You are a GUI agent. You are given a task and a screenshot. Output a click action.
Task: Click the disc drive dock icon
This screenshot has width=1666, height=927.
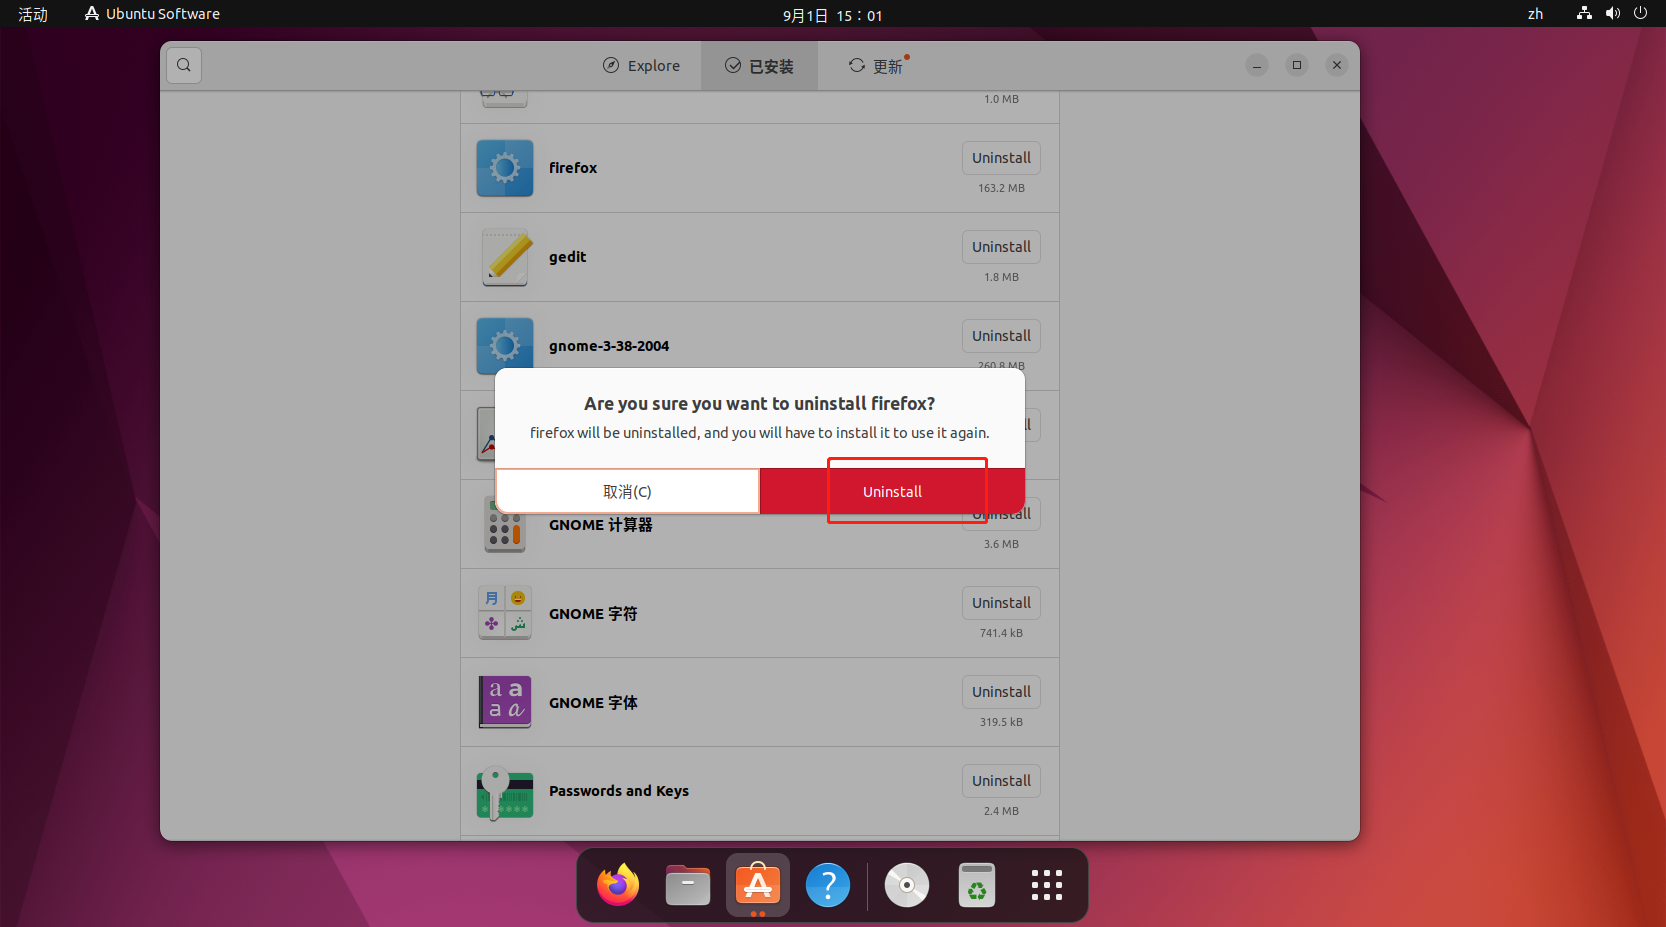(x=907, y=885)
